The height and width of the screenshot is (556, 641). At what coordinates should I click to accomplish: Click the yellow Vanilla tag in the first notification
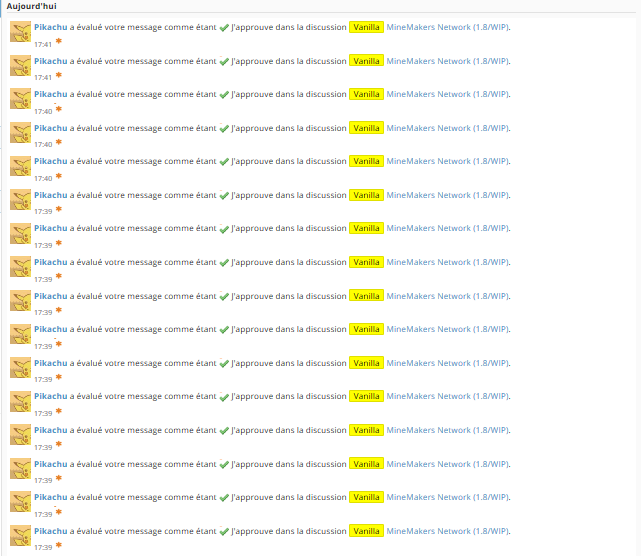coord(366,27)
